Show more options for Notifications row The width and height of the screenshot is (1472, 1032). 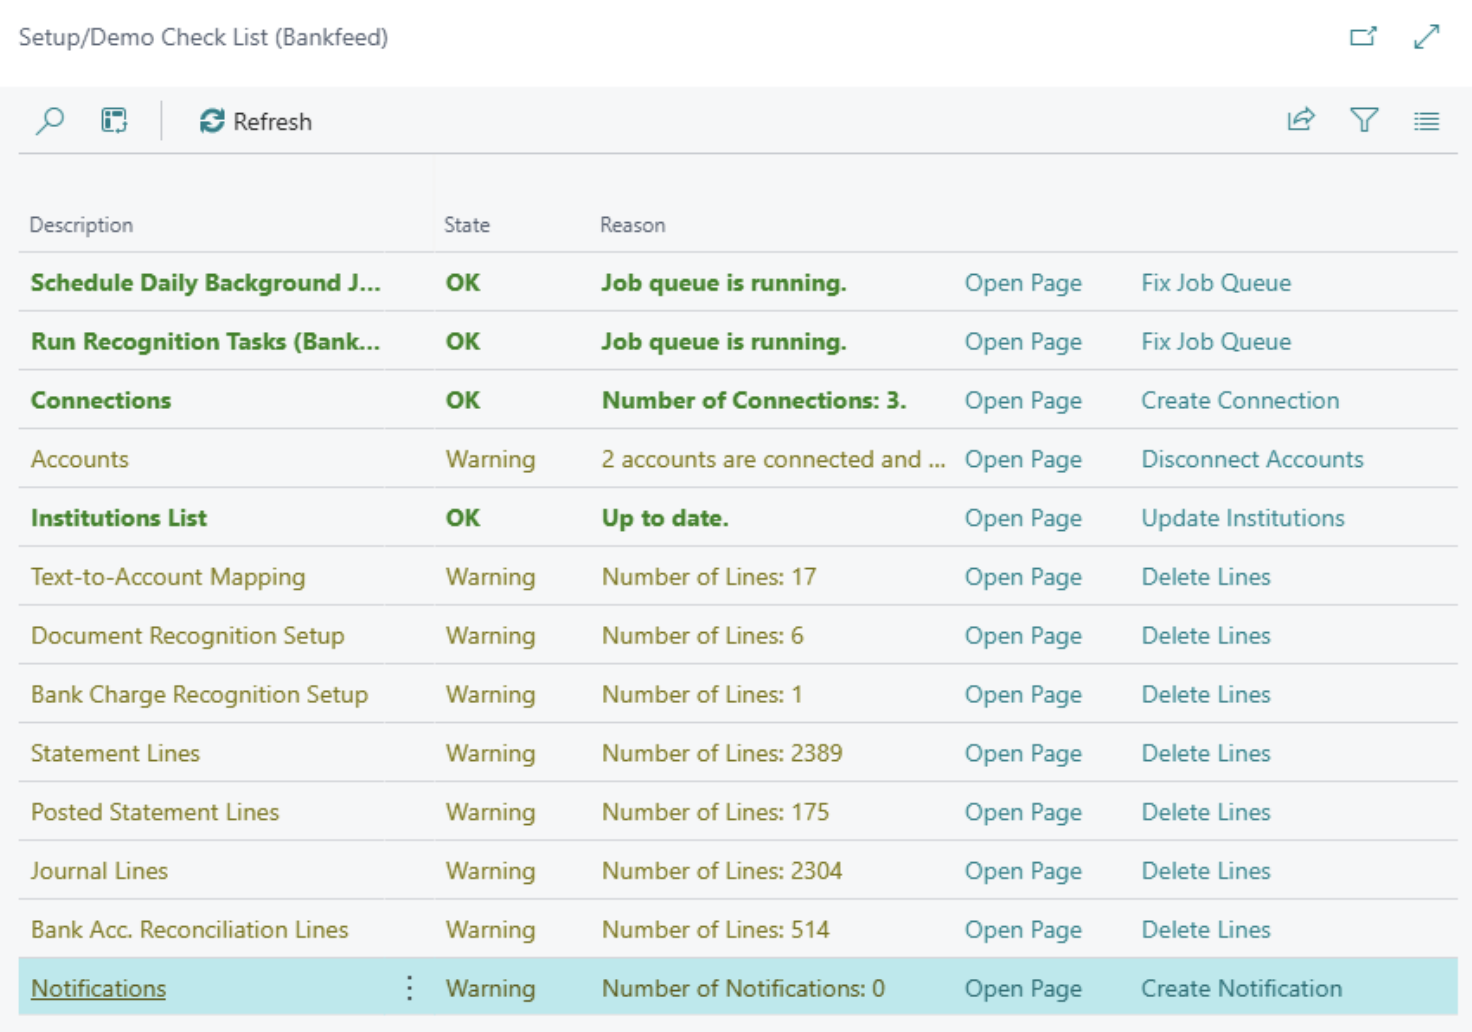[x=410, y=988]
